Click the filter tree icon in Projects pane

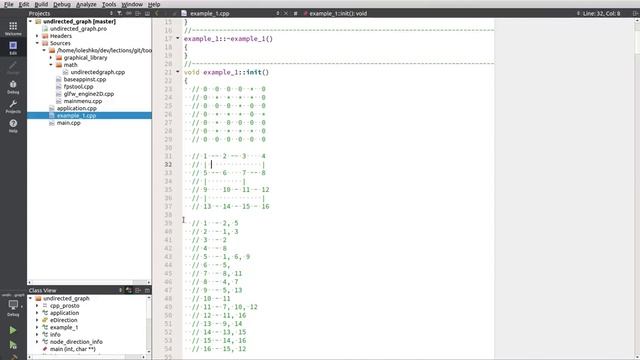pos(120,13)
